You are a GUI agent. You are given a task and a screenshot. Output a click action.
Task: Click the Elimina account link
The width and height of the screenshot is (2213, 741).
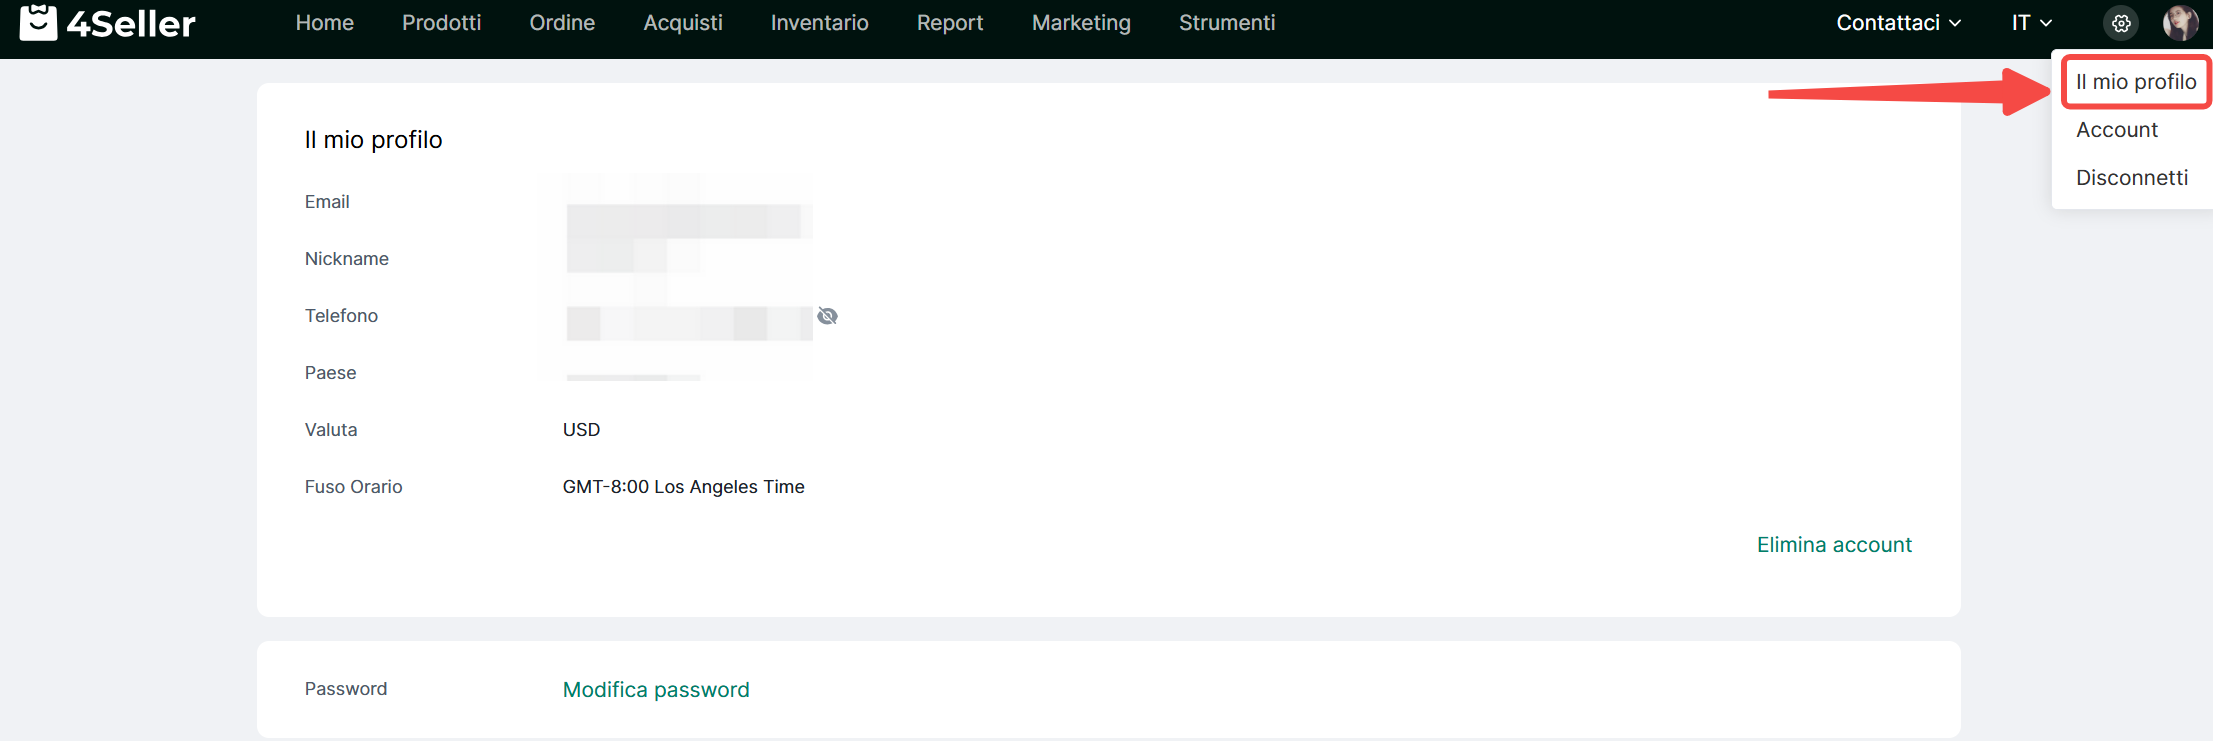click(x=1833, y=545)
